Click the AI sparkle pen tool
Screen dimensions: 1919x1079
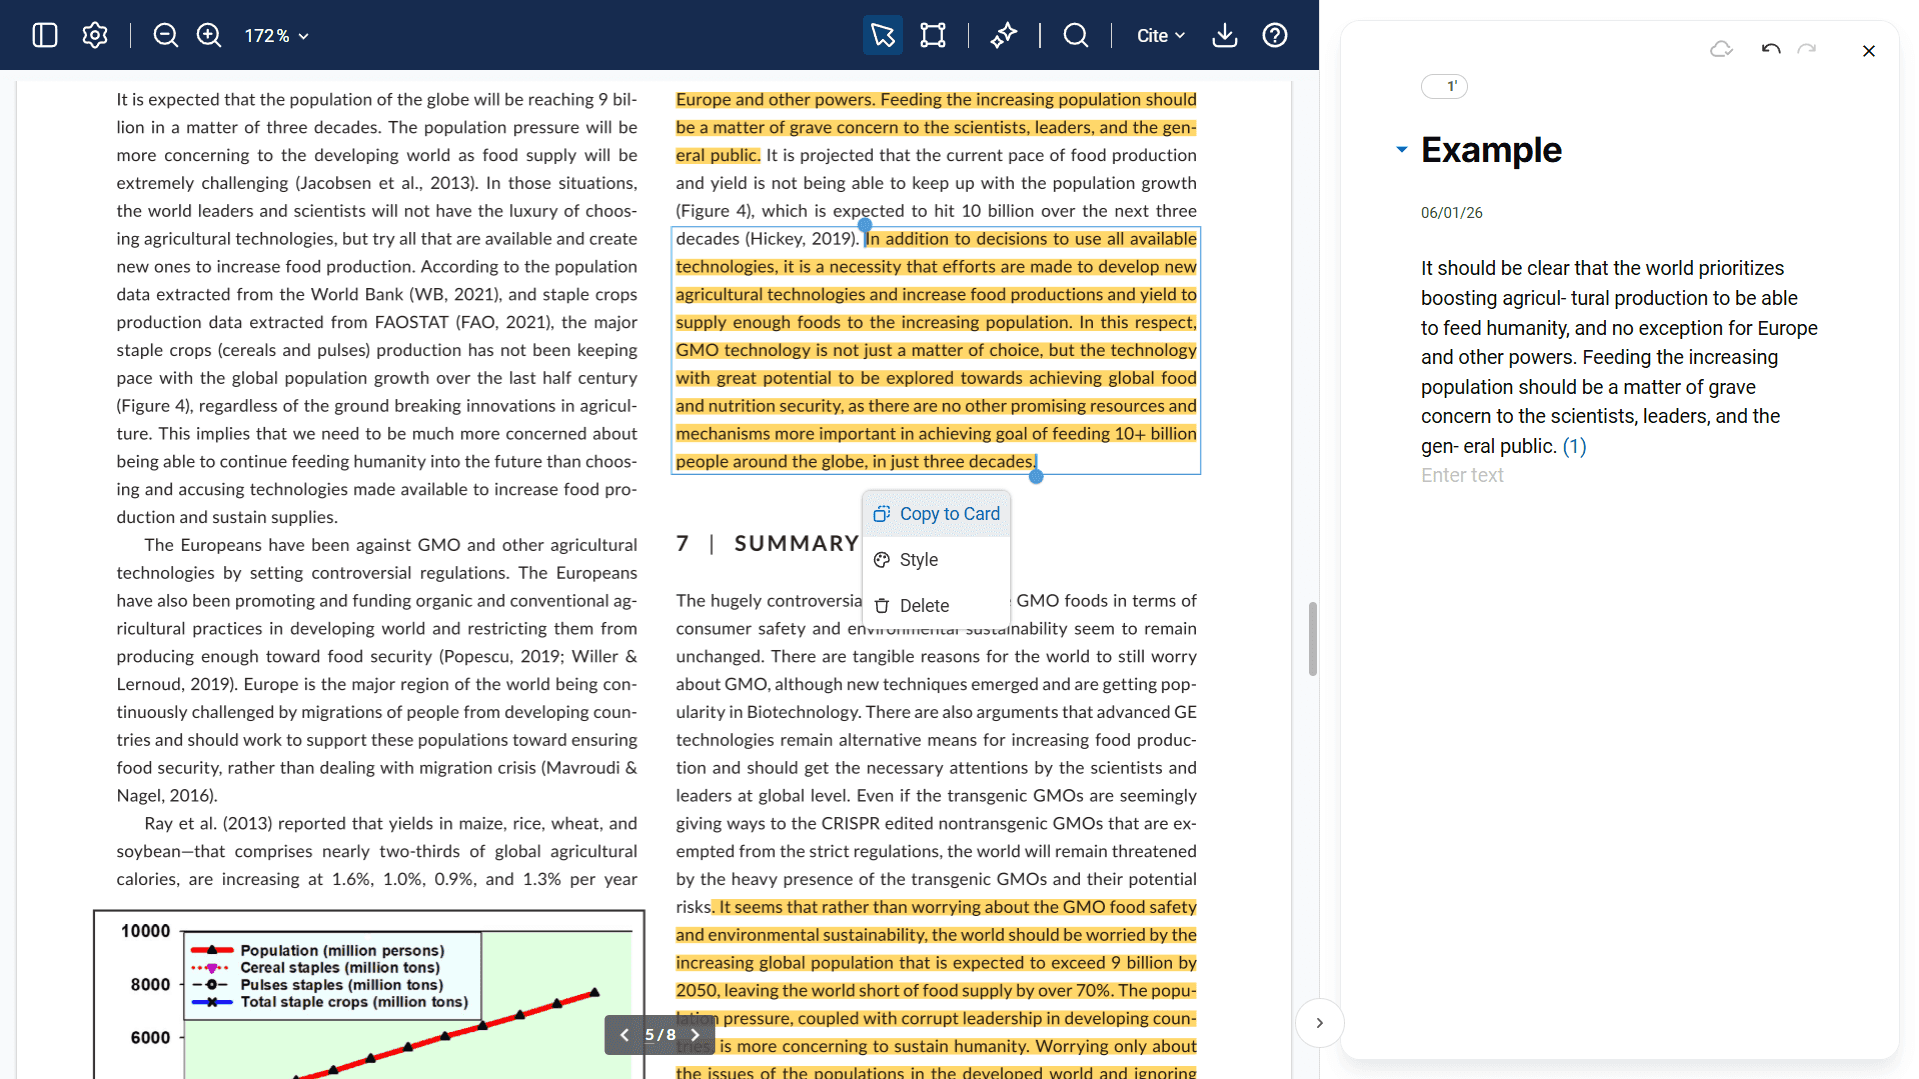1003,35
